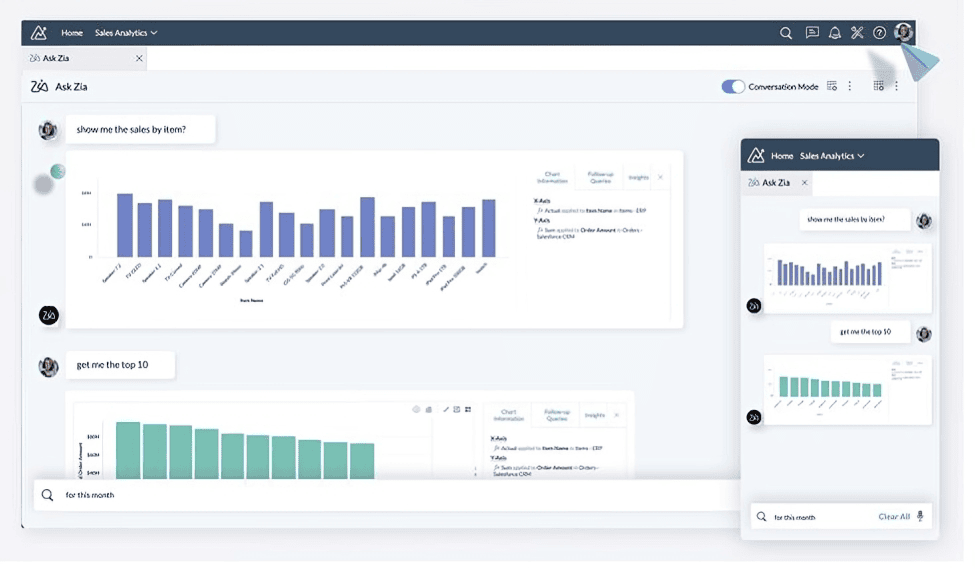This screenshot has height=576, width=975.
Task: Open the global search from the top bar
Action: pos(786,32)
